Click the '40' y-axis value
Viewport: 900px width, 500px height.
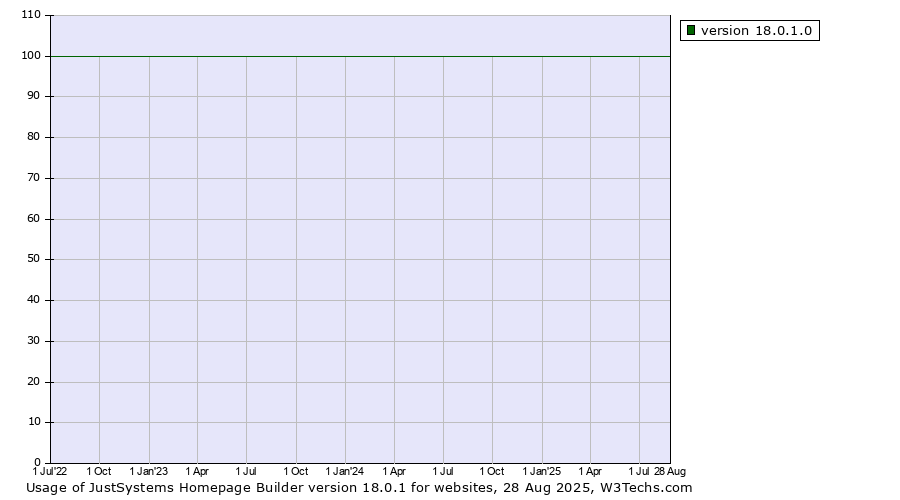34,300
